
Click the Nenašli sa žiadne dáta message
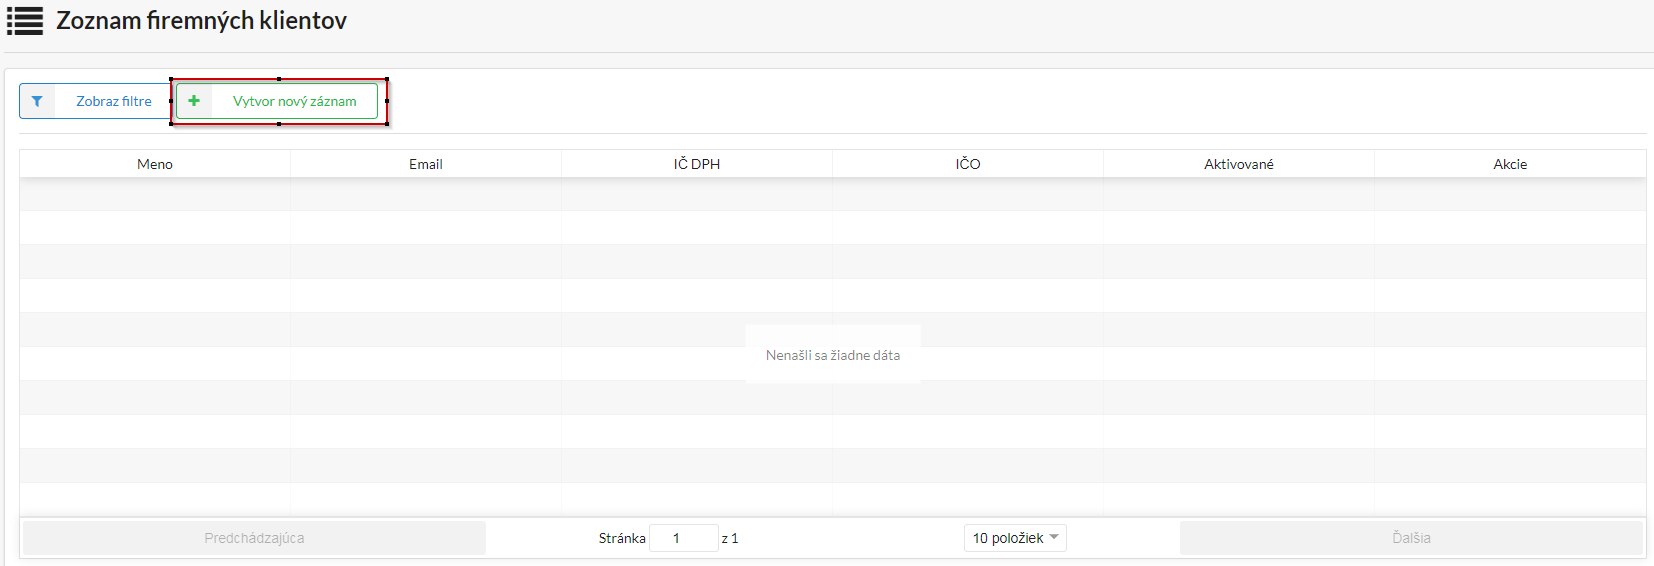click(833, 355)
